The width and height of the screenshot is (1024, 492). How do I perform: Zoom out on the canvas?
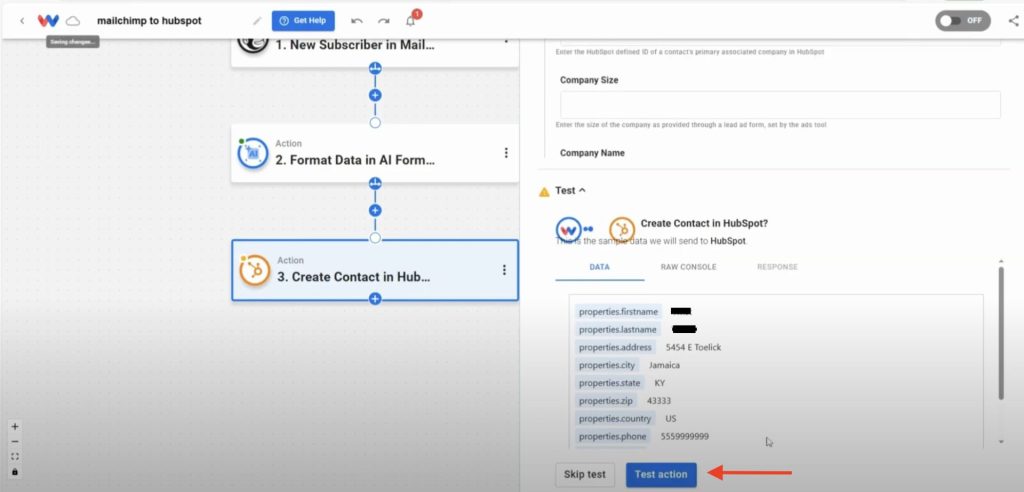click(x=15, y=442)
